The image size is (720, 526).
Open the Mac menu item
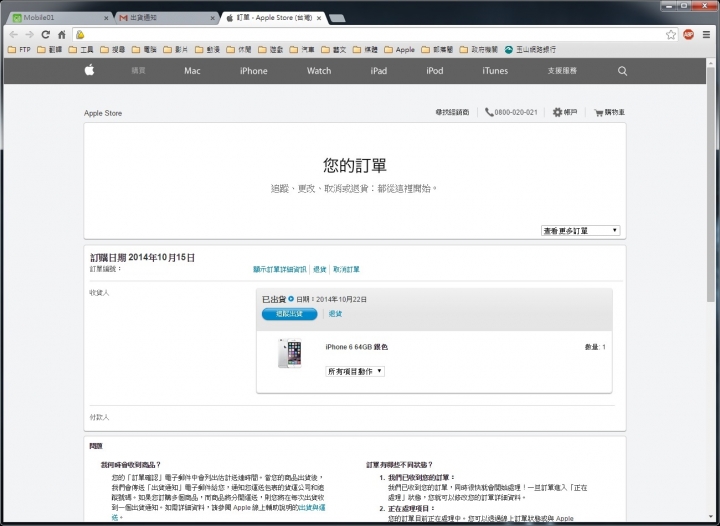tap(192, 71)
